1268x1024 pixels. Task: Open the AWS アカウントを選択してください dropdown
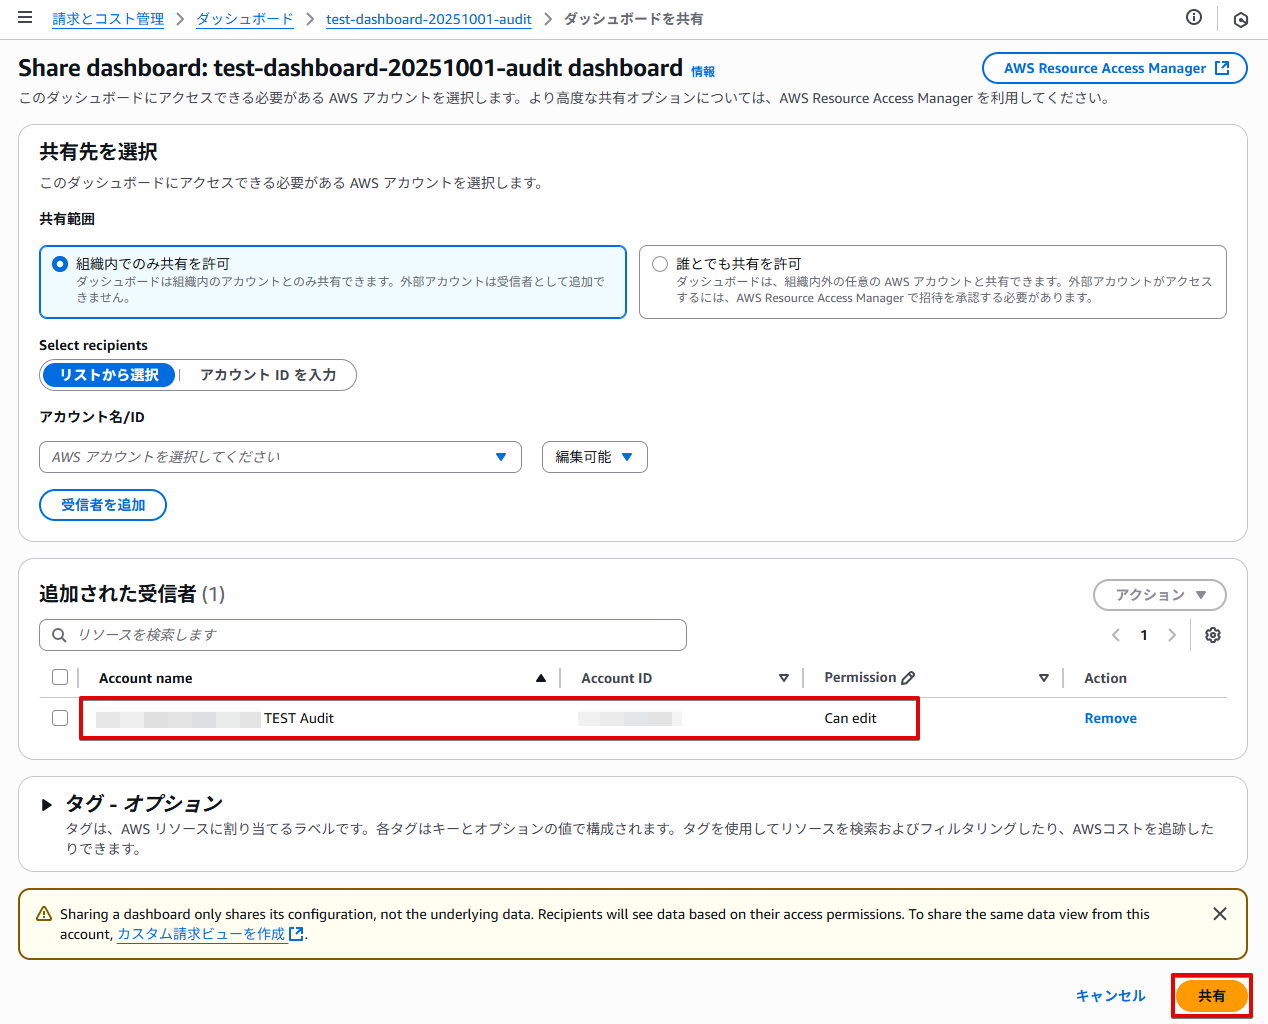tap(280, 457)
